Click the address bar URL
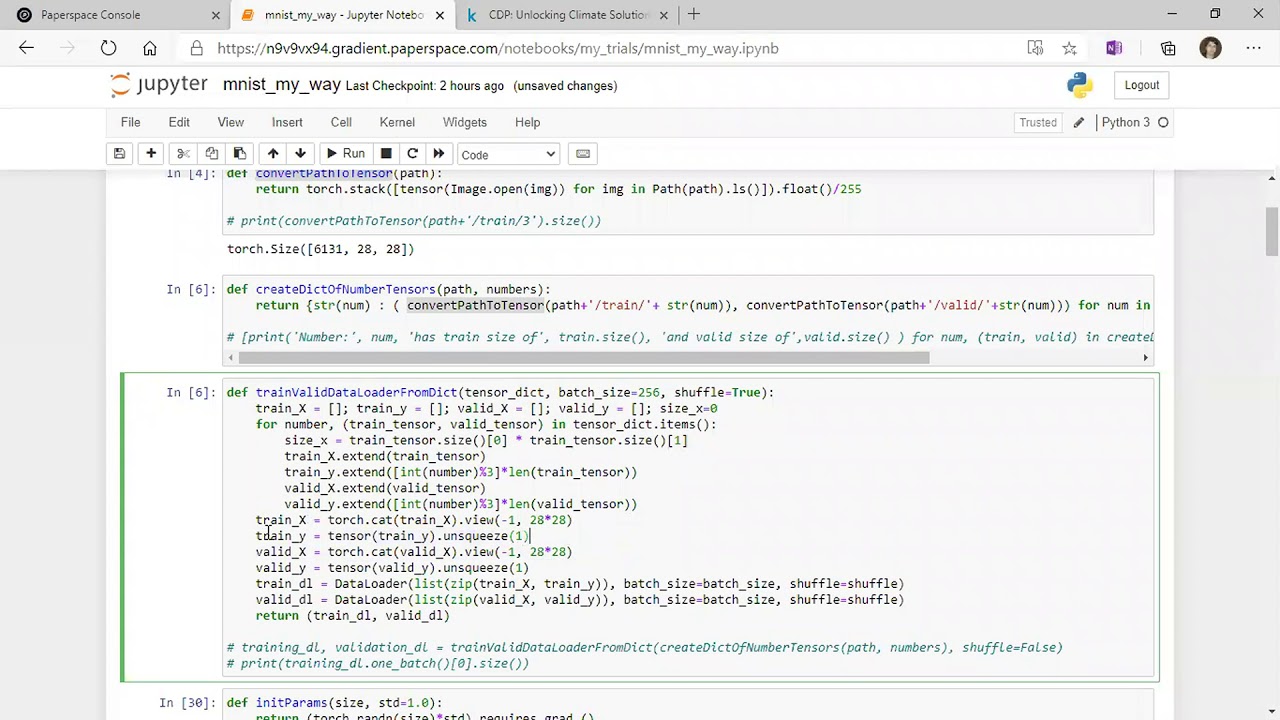This screenshot has height=720, width=1280. (497, 48)
